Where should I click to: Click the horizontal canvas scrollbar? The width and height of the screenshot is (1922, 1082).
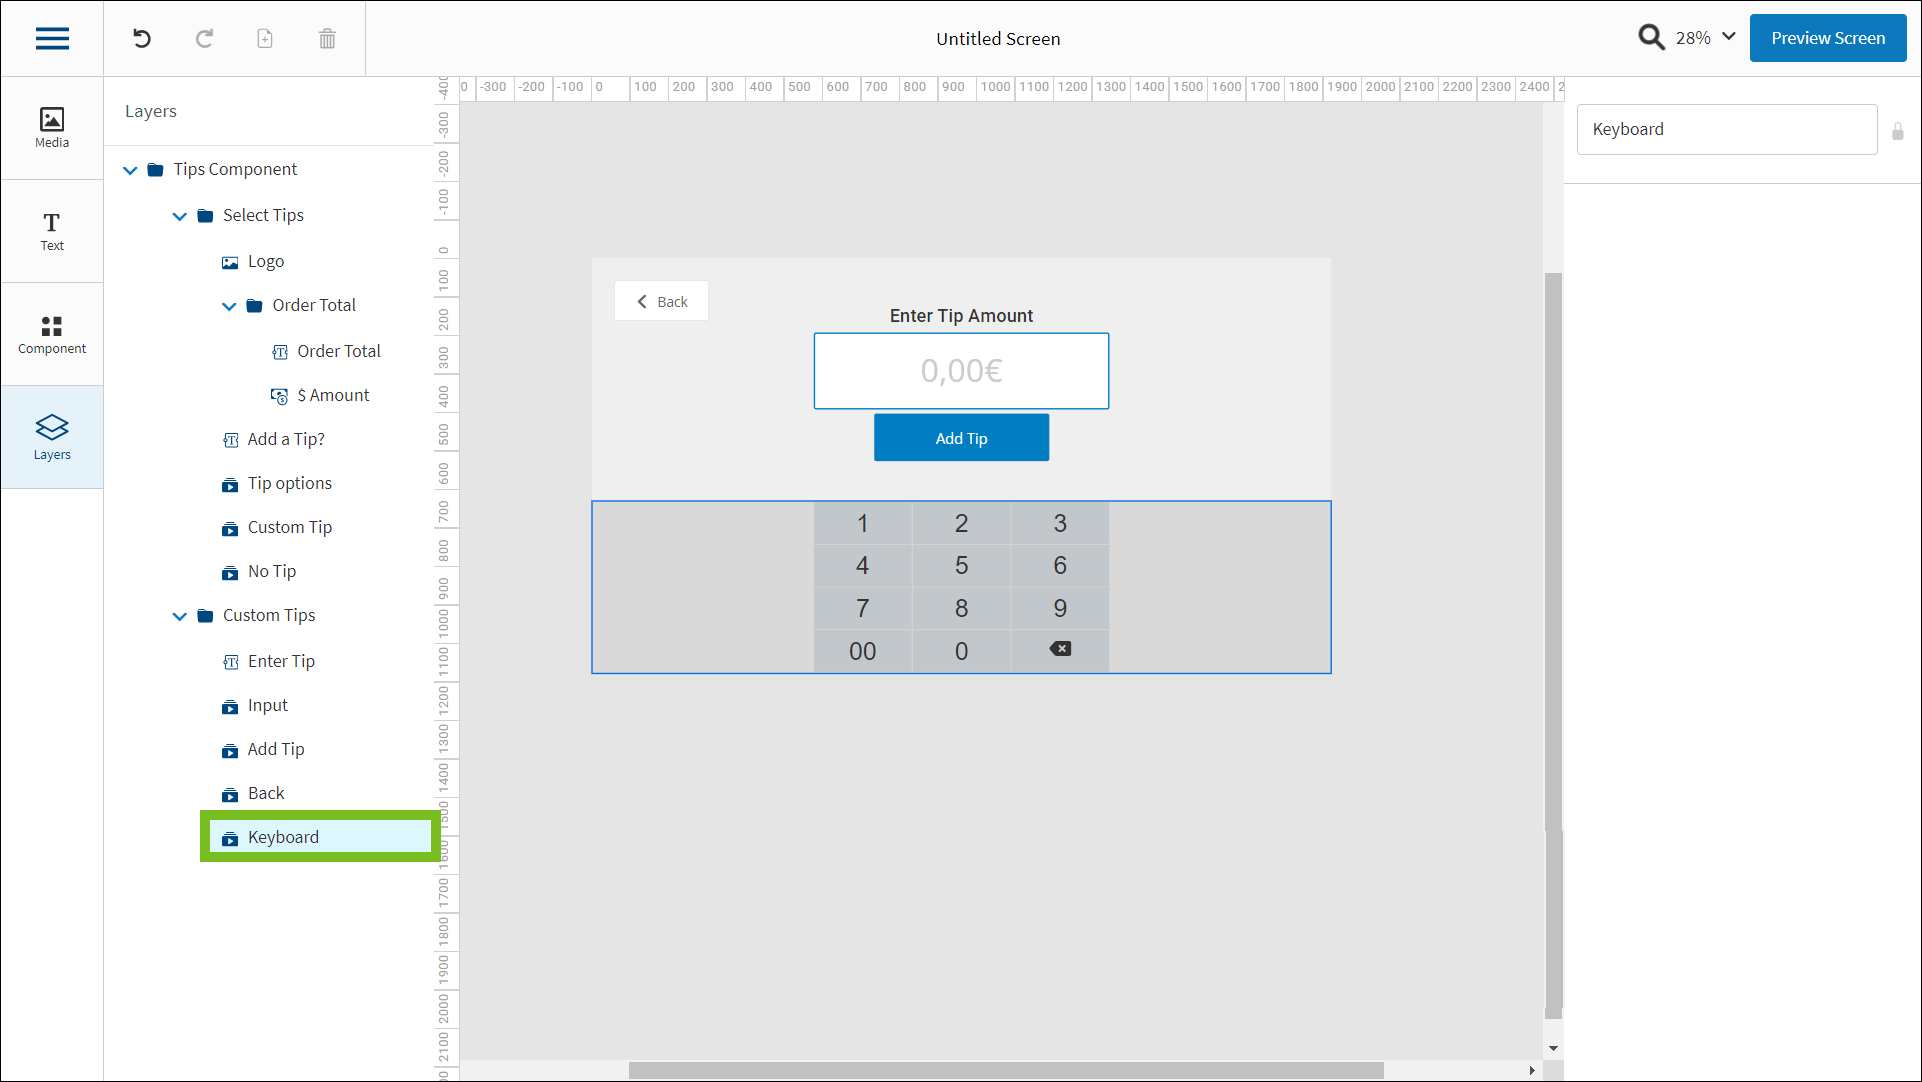point(1005,1070)
